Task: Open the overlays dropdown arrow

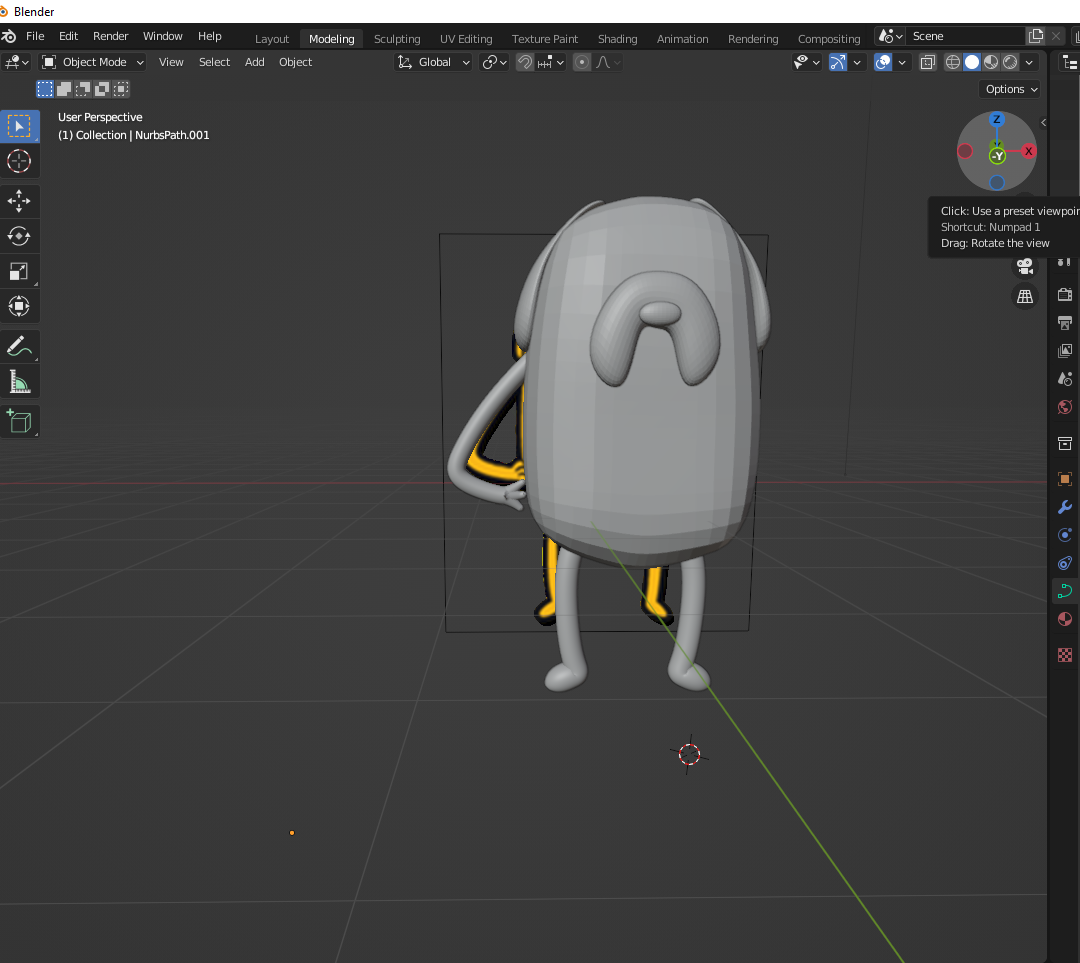Action: pos(902,62)
